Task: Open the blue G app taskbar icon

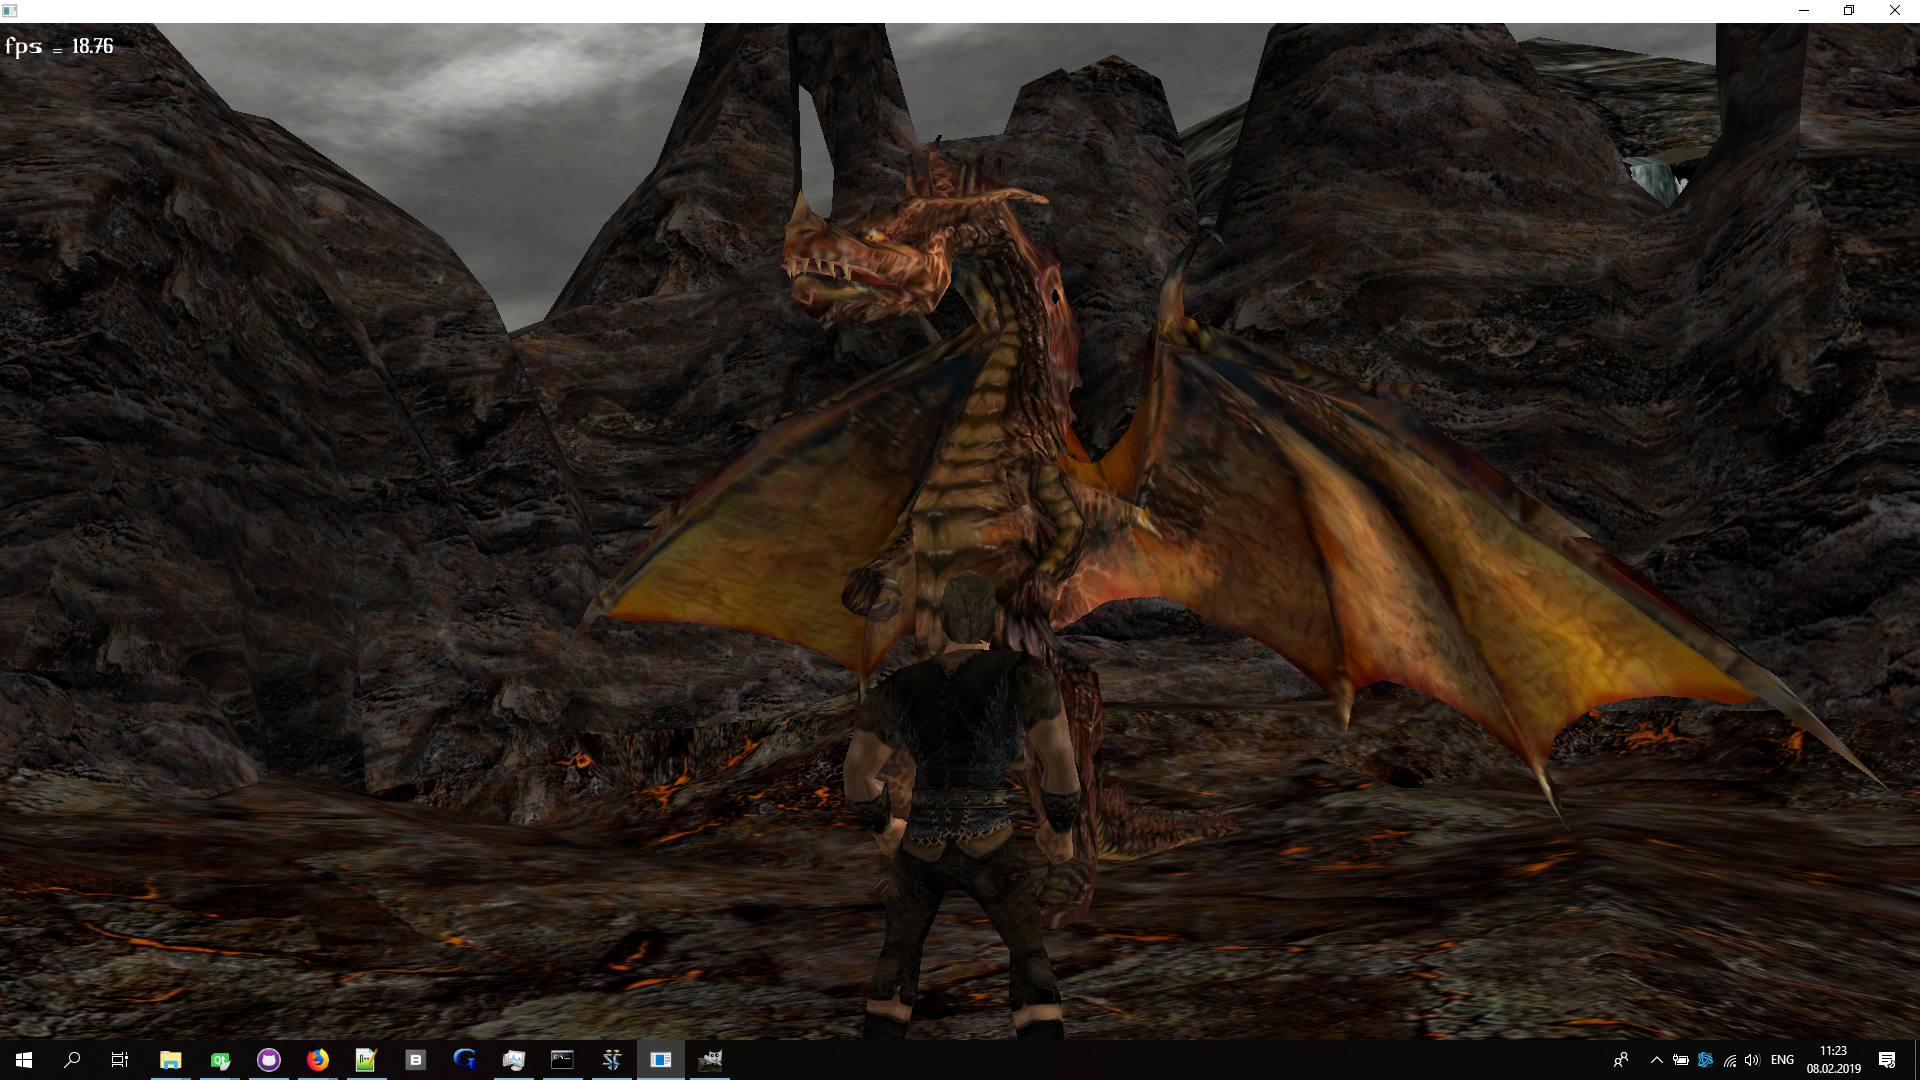Action: [465, 1060]
